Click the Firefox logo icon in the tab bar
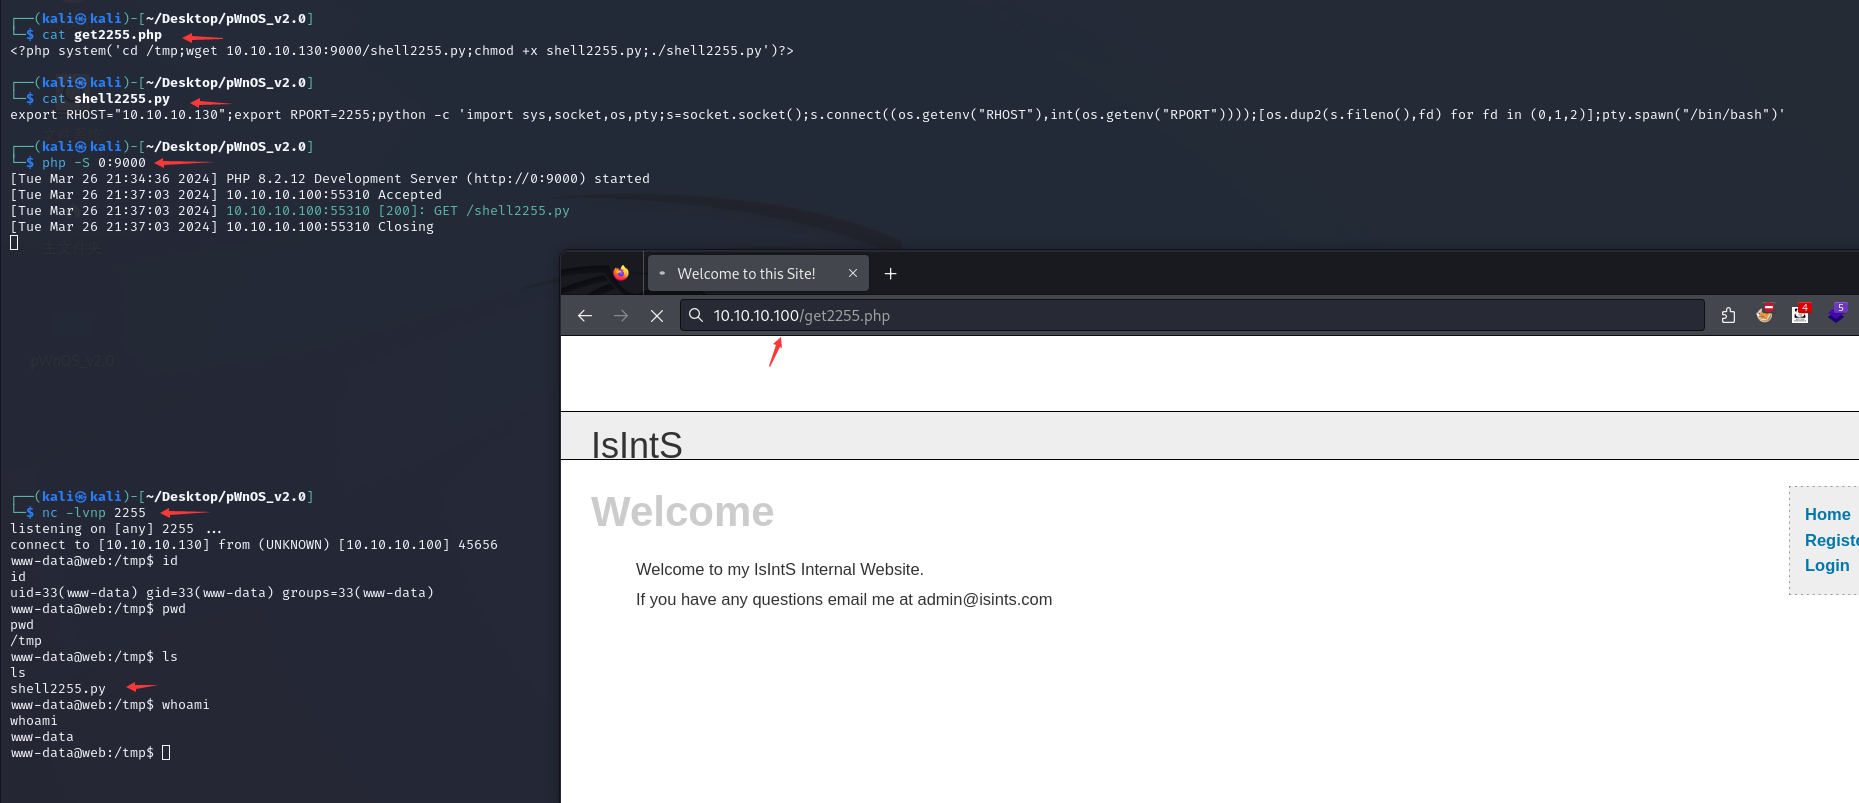Screen dimensions: 1859x803 621,273
